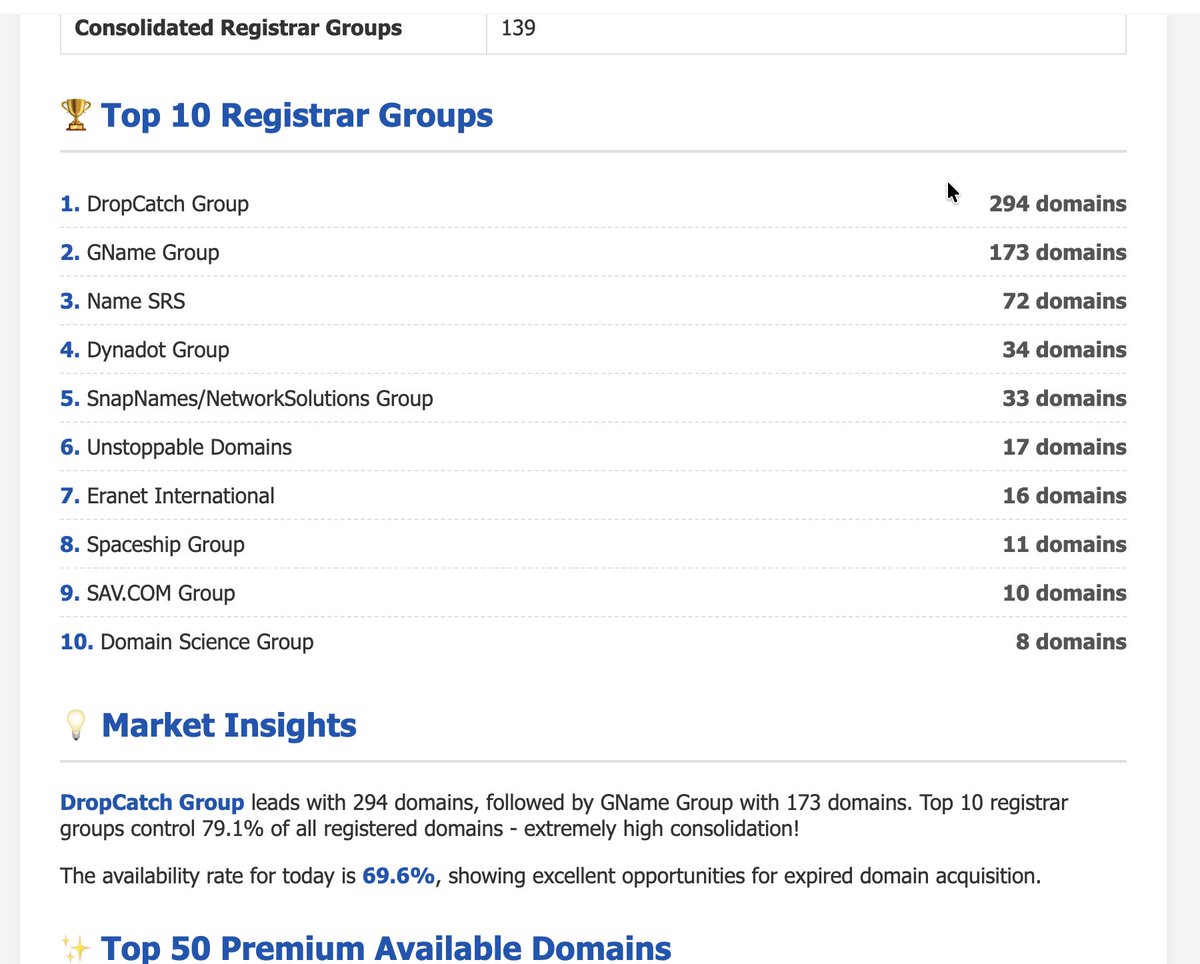Click the 8 domains count
The height and width of the screenshot is (964, 1200).
pyautogui.click(x=1071, y=642)
